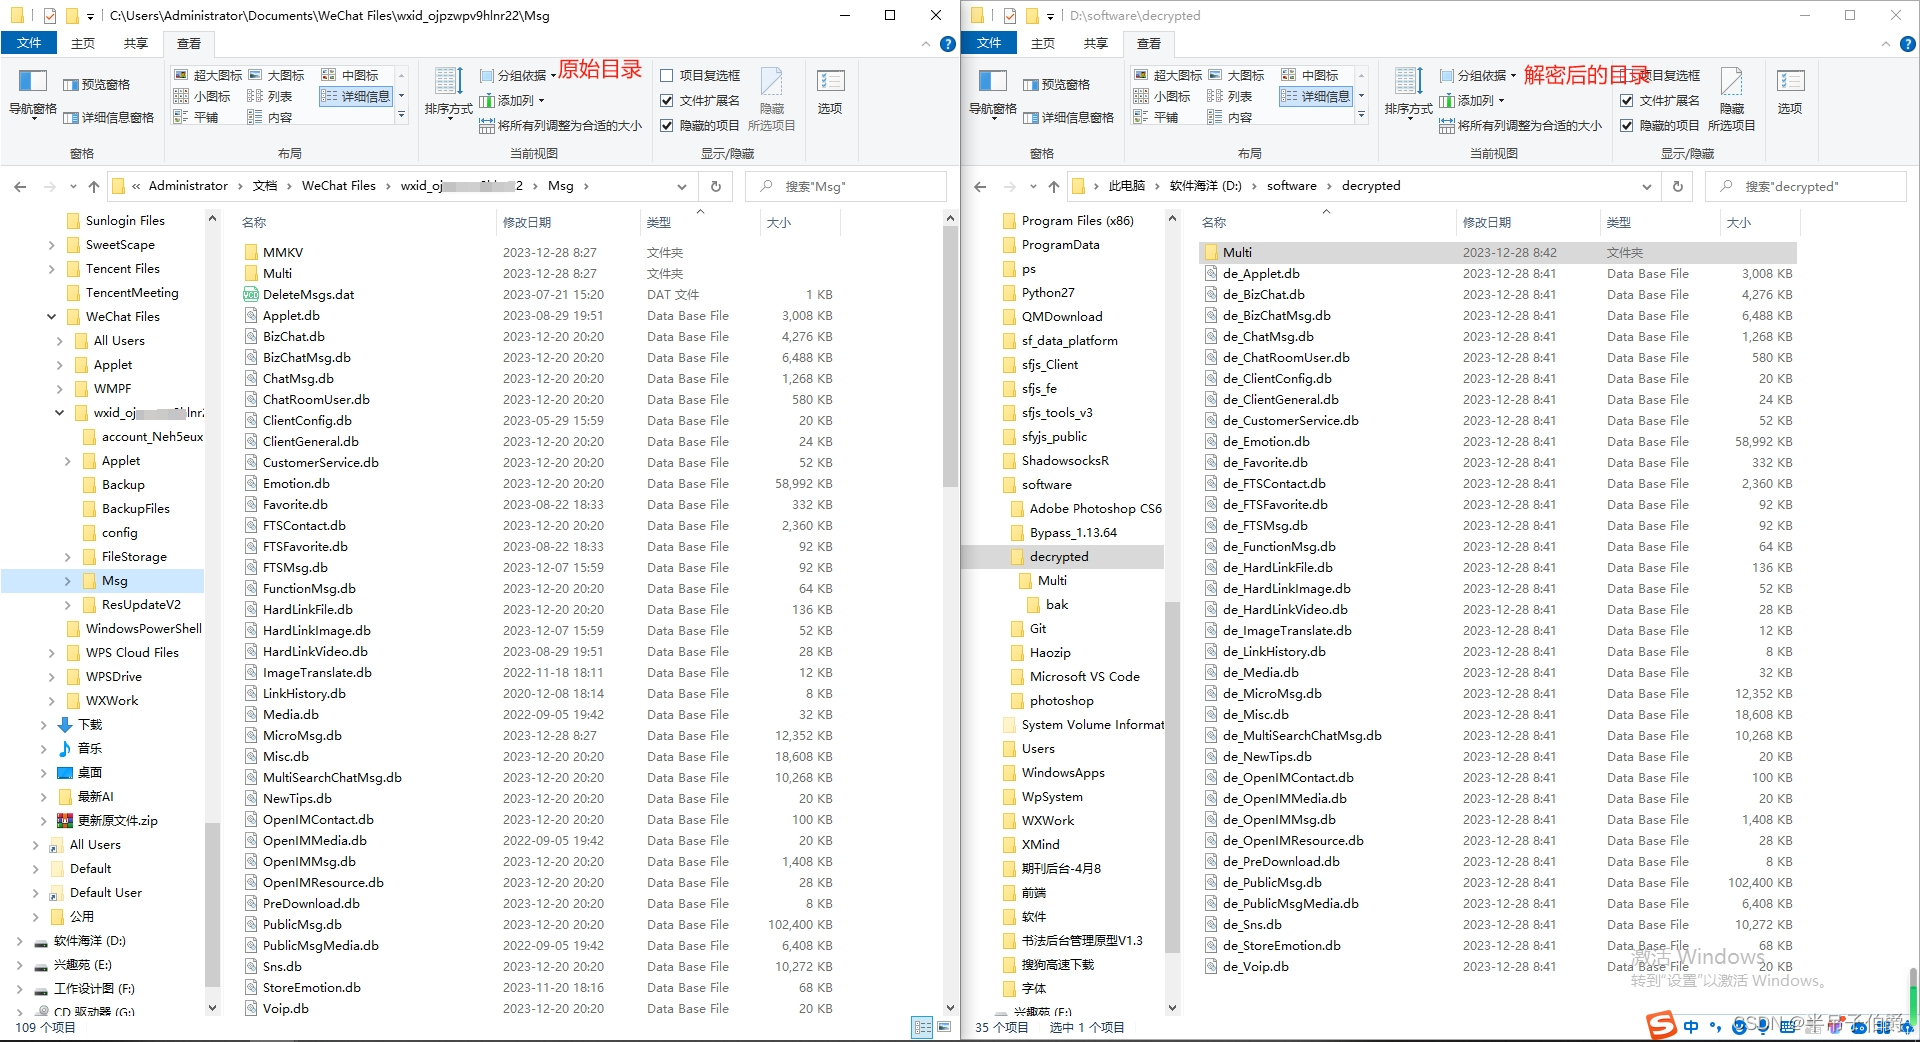Select content view in right window
The image size is (1920, 1042).
(x=1230, y=117)
